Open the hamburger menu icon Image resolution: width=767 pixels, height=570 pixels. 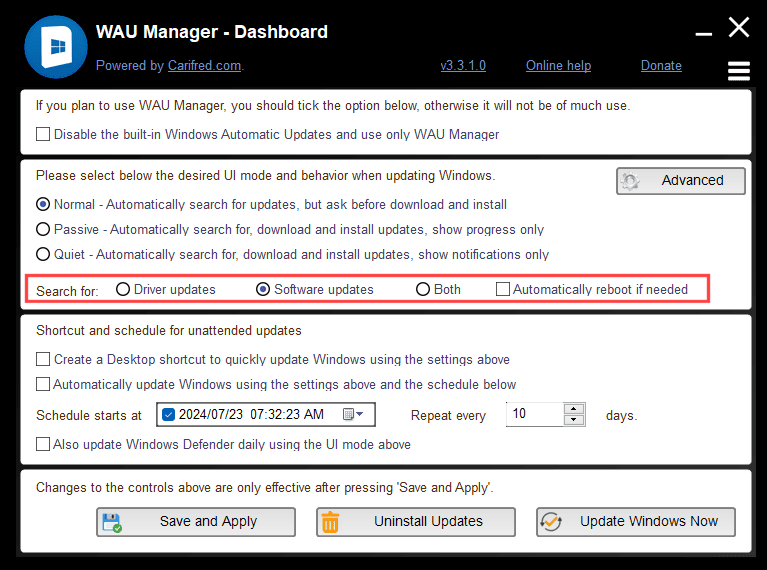coord(739,71)
